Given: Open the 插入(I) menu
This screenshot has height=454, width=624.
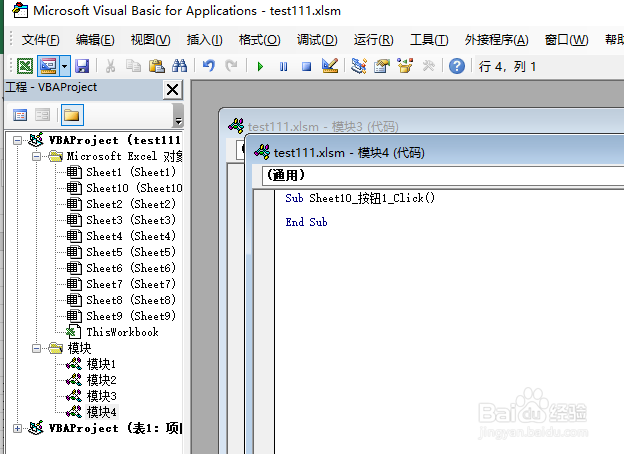Looking at the screenshot, I should point(205,40).
